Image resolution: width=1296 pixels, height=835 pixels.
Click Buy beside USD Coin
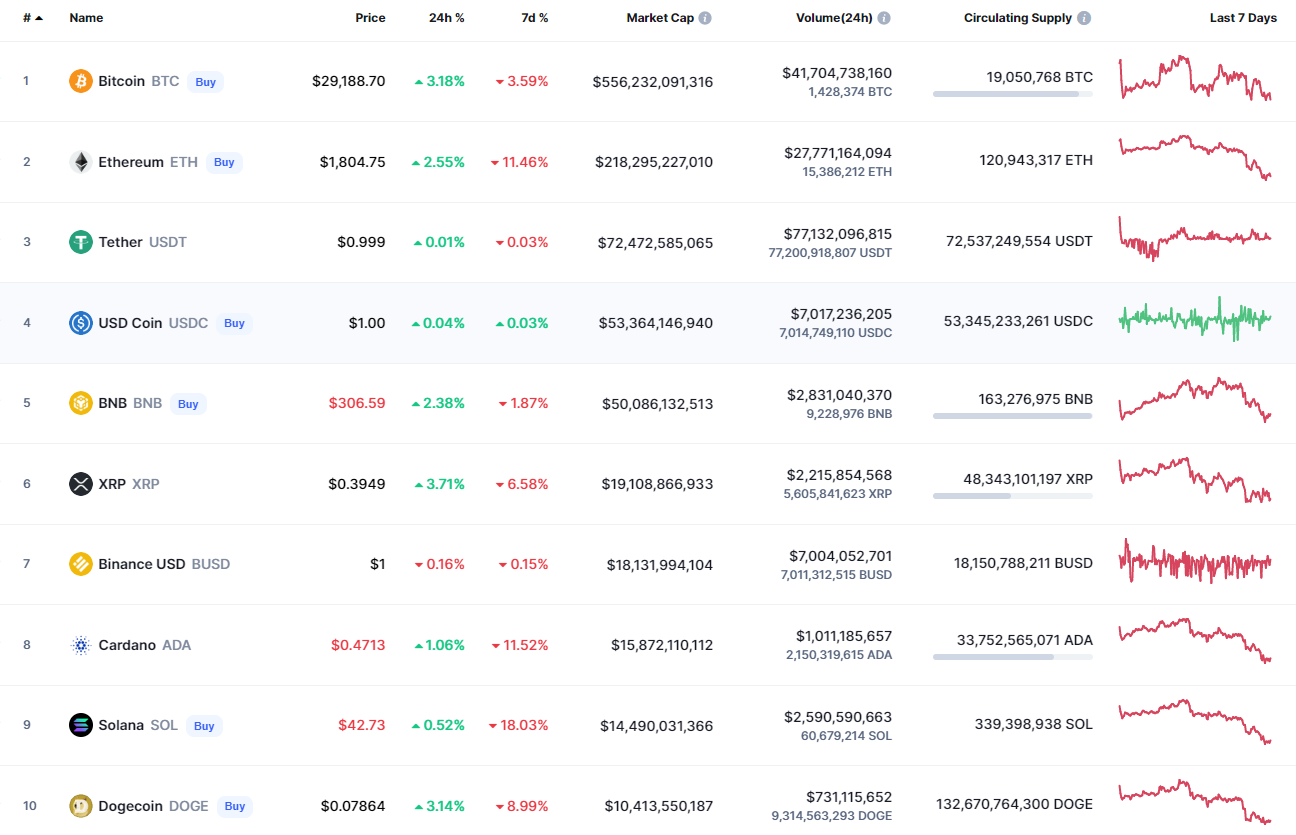[234, 323]
